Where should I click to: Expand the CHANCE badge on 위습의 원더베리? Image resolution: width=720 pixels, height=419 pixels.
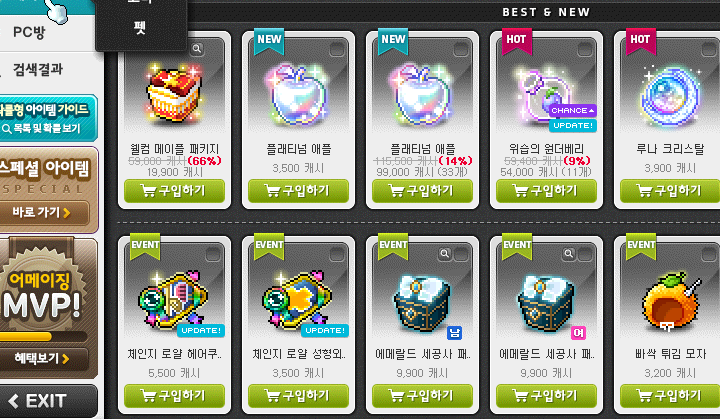coord(573,110)
